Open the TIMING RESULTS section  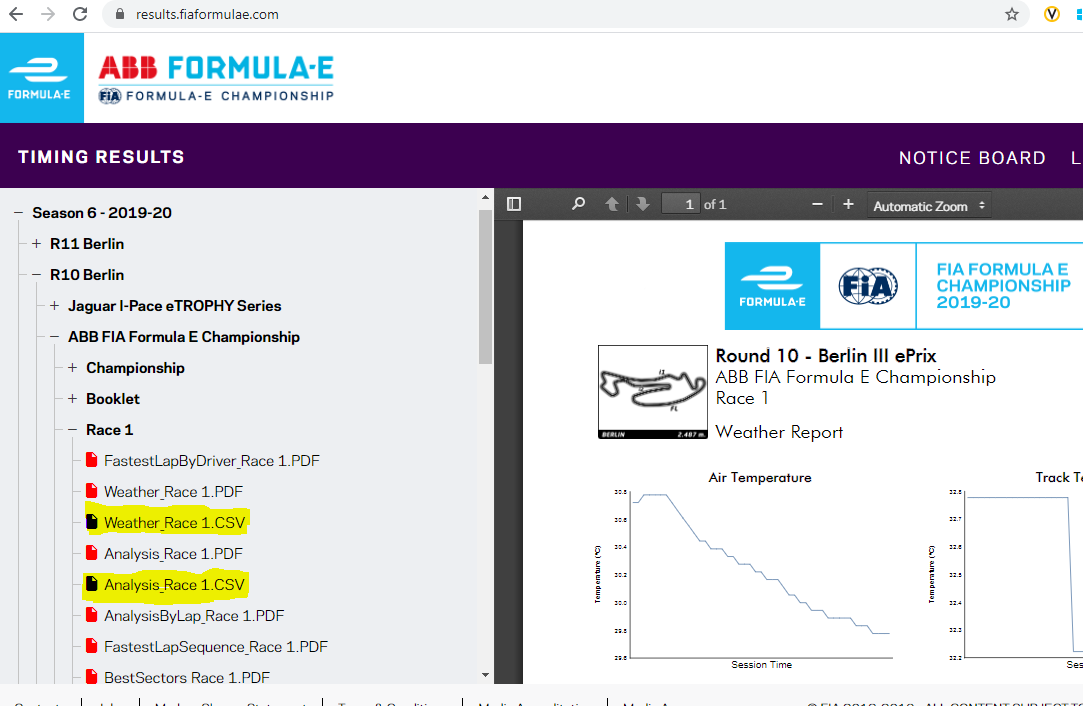pos(102,157)
